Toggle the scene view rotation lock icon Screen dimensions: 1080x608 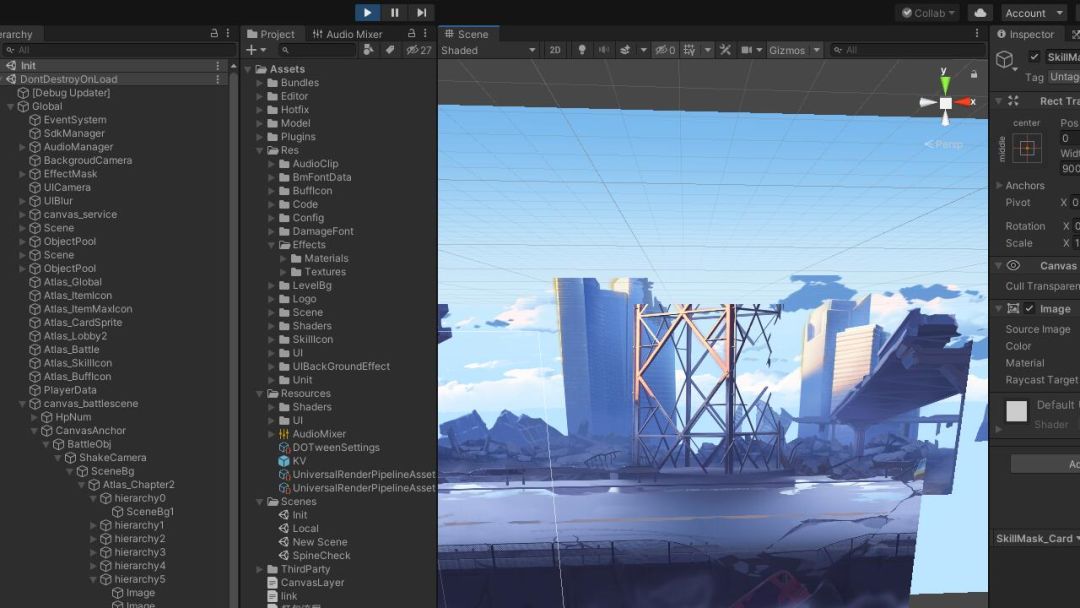click(x=974, y=74)
